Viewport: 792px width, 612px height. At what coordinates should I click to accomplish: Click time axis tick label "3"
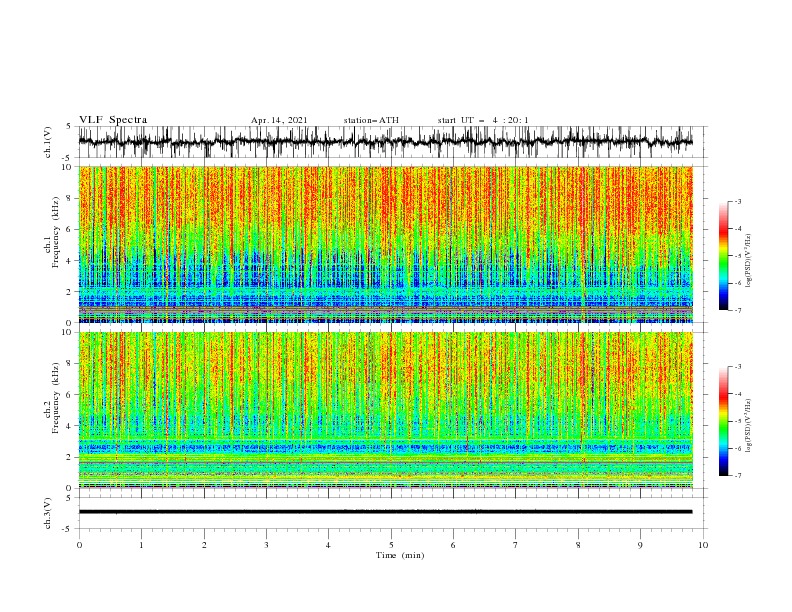266,545
